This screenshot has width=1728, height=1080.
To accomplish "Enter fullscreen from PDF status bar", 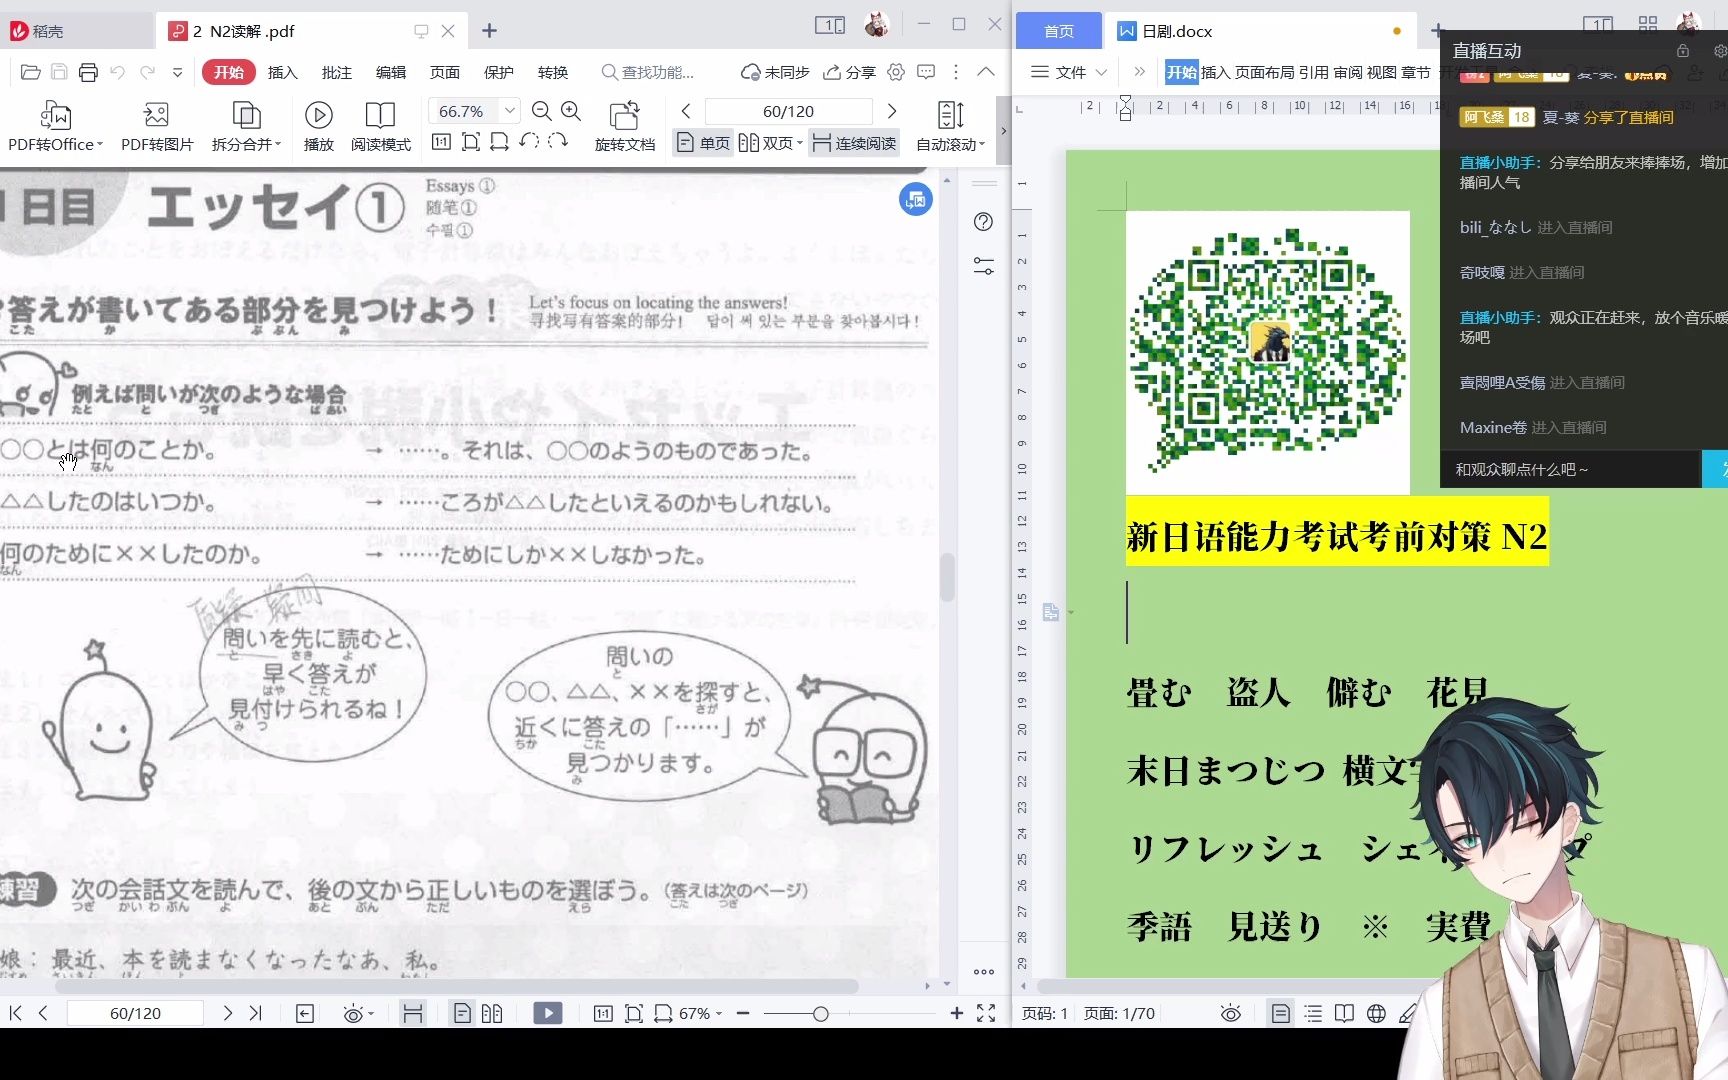I will coord(986,1013).
